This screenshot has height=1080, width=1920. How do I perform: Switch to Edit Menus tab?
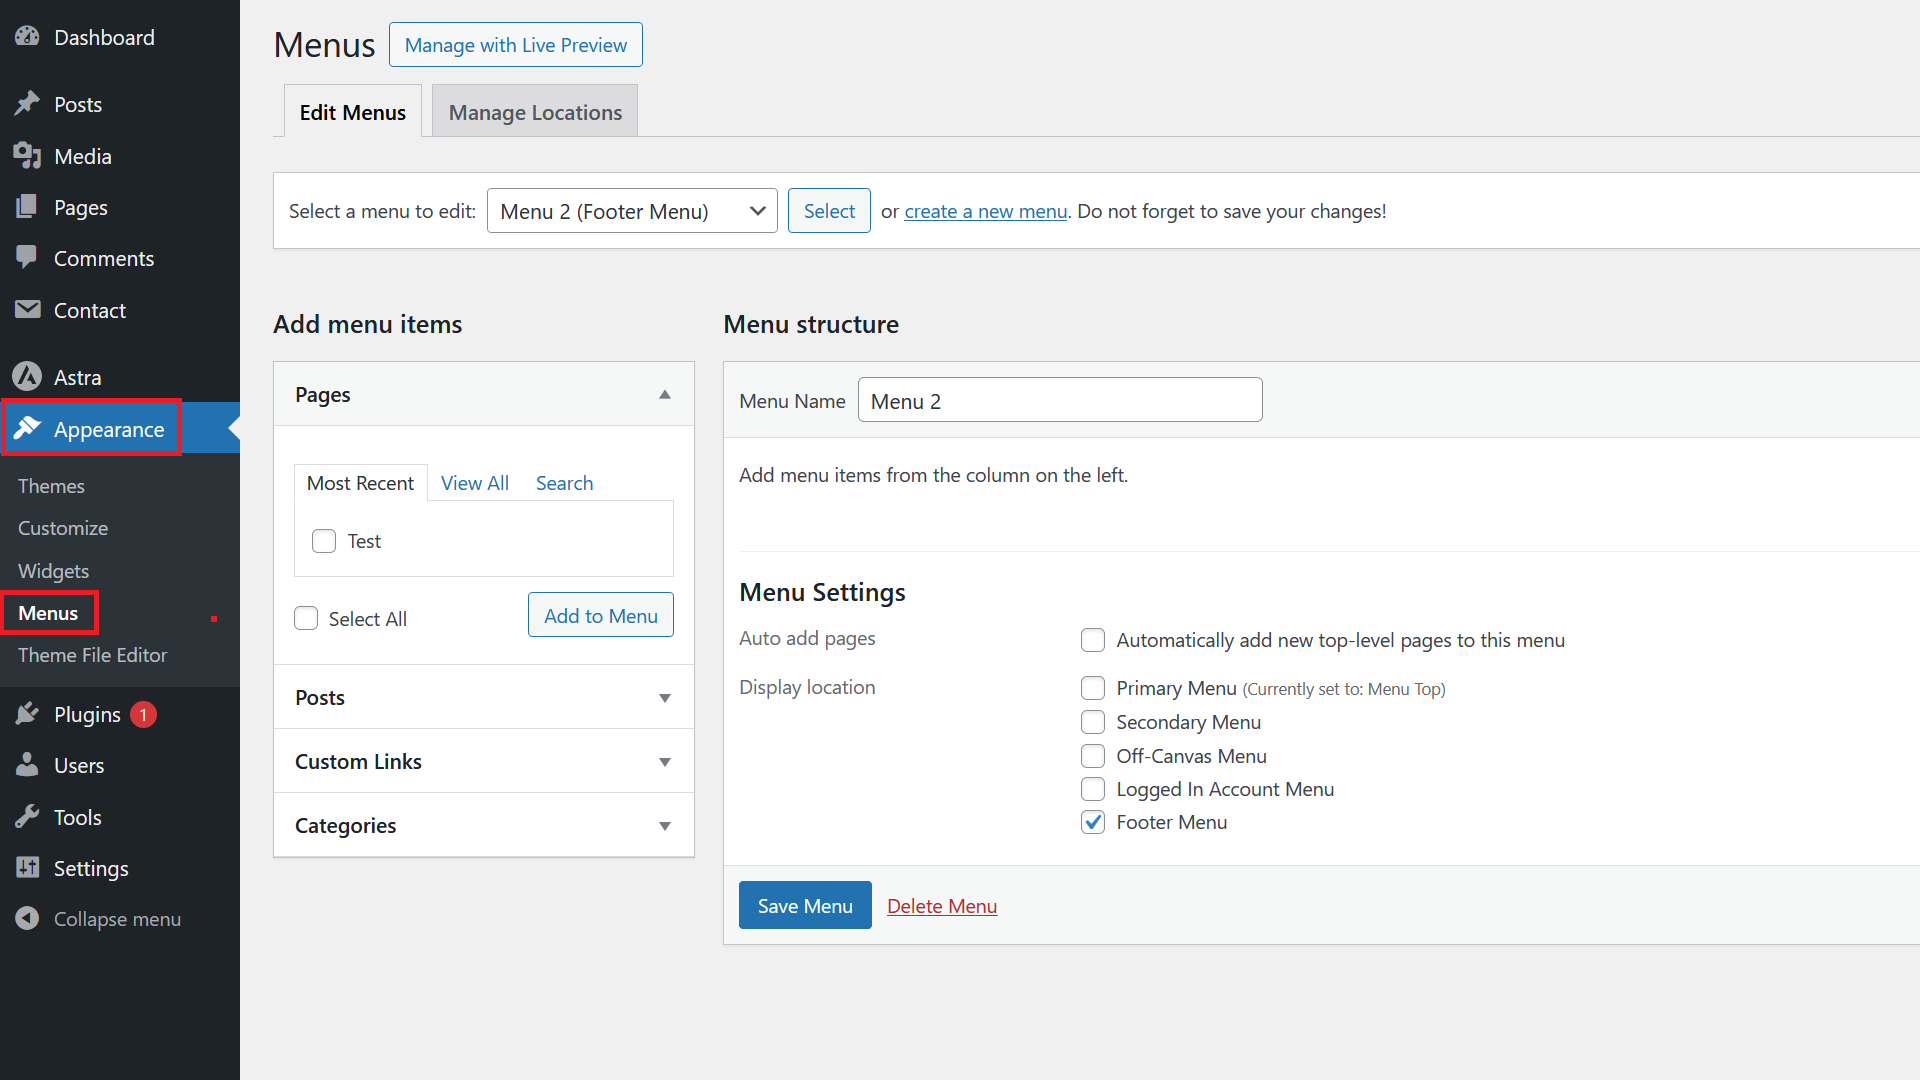click(x=352, y=111)
